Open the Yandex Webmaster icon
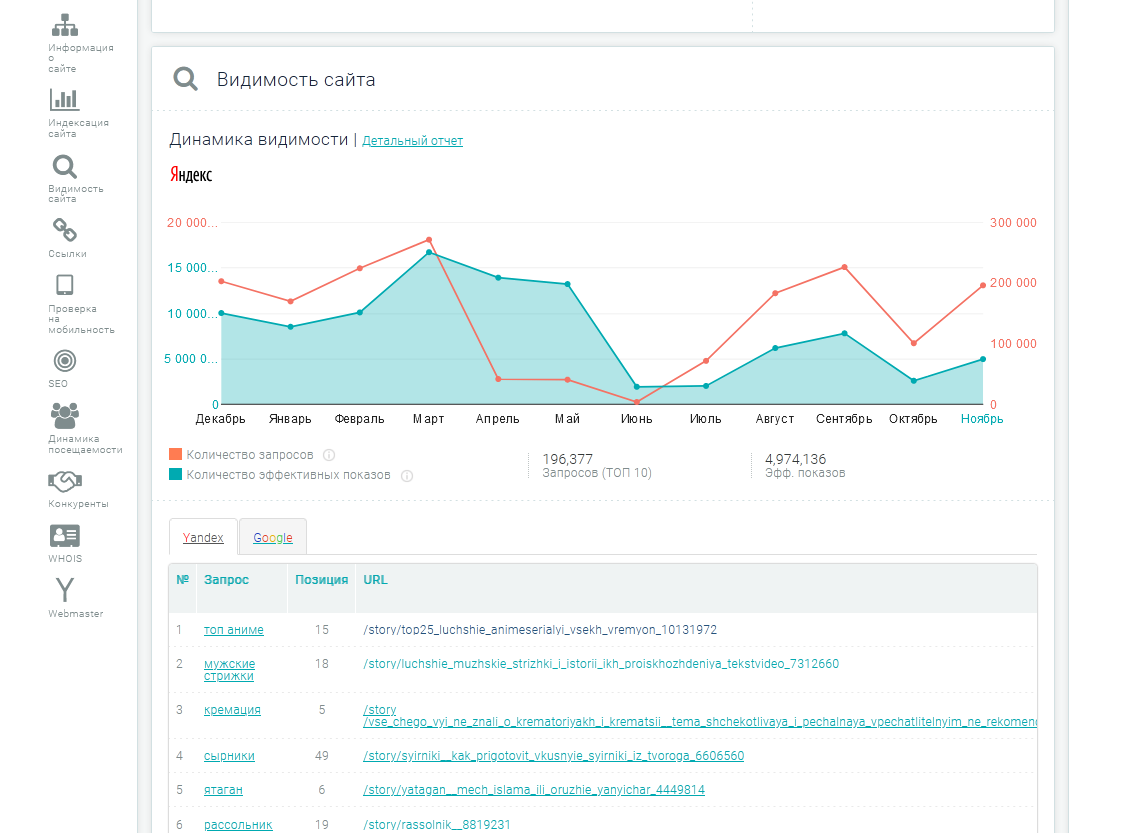The width and height of the screenshot is (1136, 833). tap(64, 590)
